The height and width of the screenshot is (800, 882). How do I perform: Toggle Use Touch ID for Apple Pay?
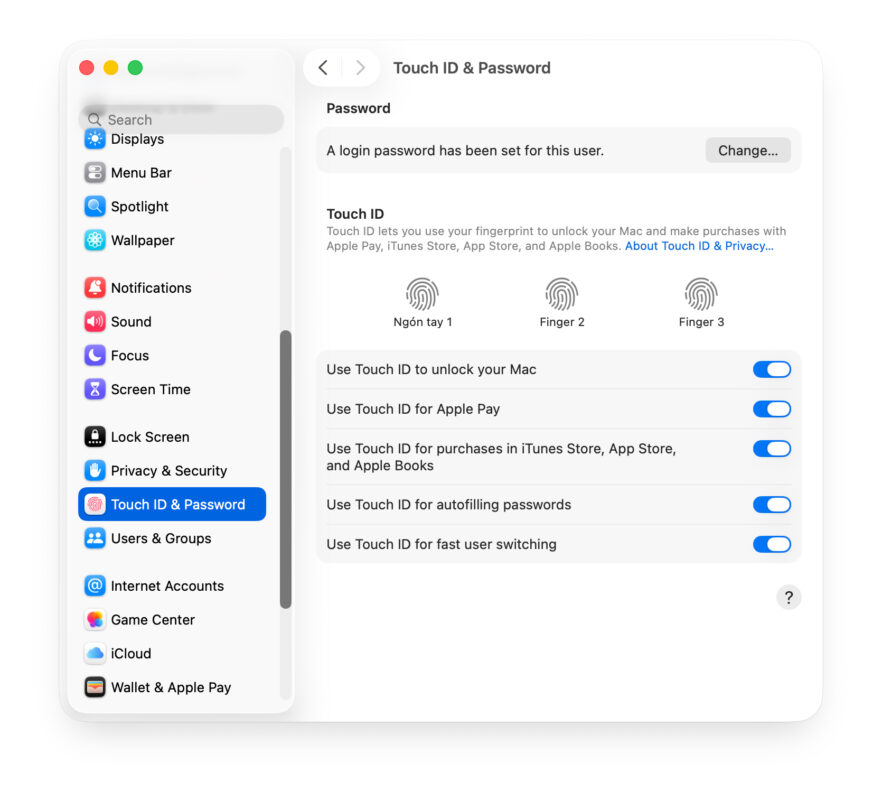tap(771, 409)
